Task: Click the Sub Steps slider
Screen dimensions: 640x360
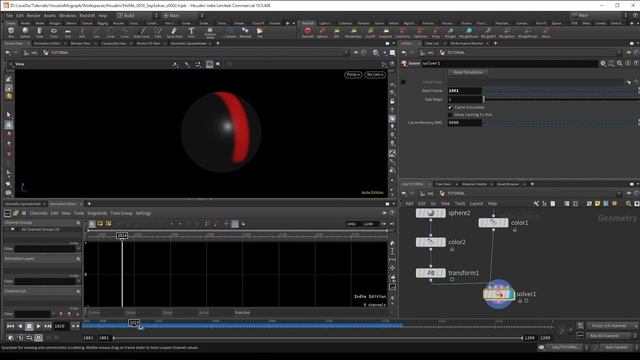Action: [560, 99]
